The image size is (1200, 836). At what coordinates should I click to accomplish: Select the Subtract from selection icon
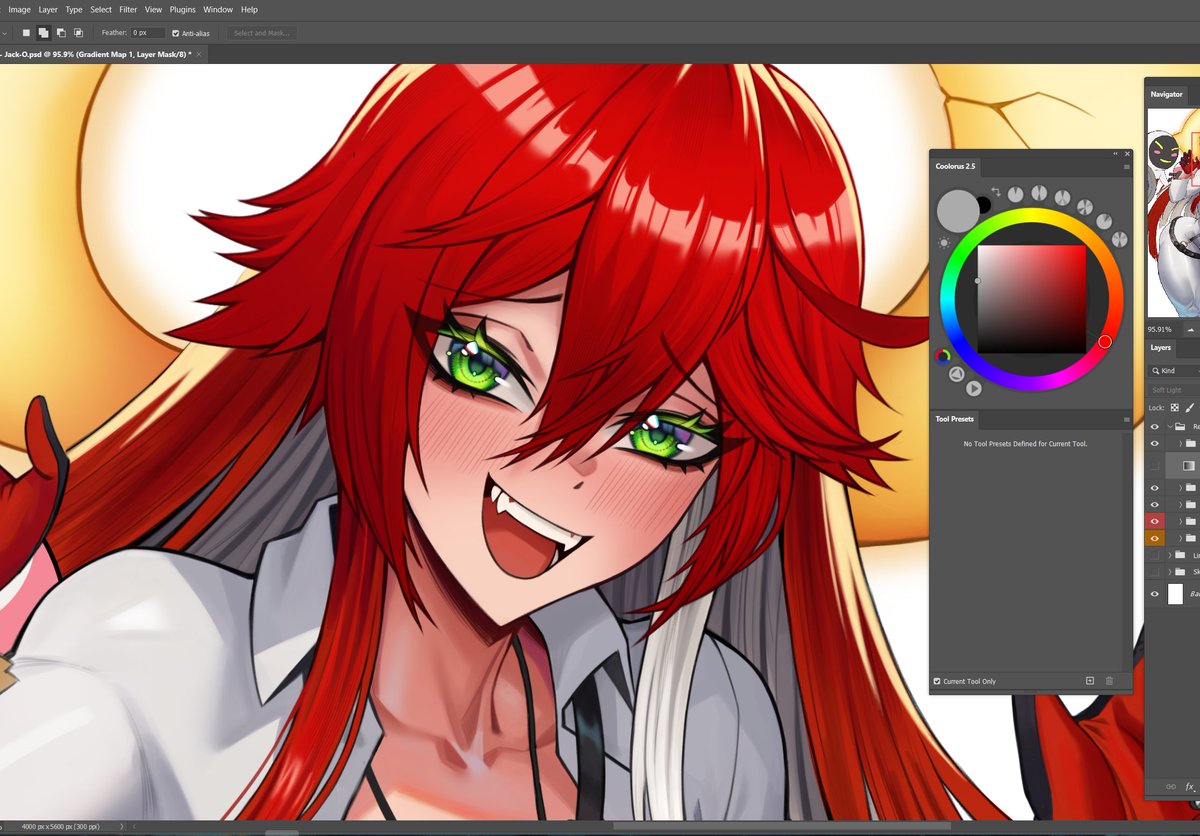(61, 33)
